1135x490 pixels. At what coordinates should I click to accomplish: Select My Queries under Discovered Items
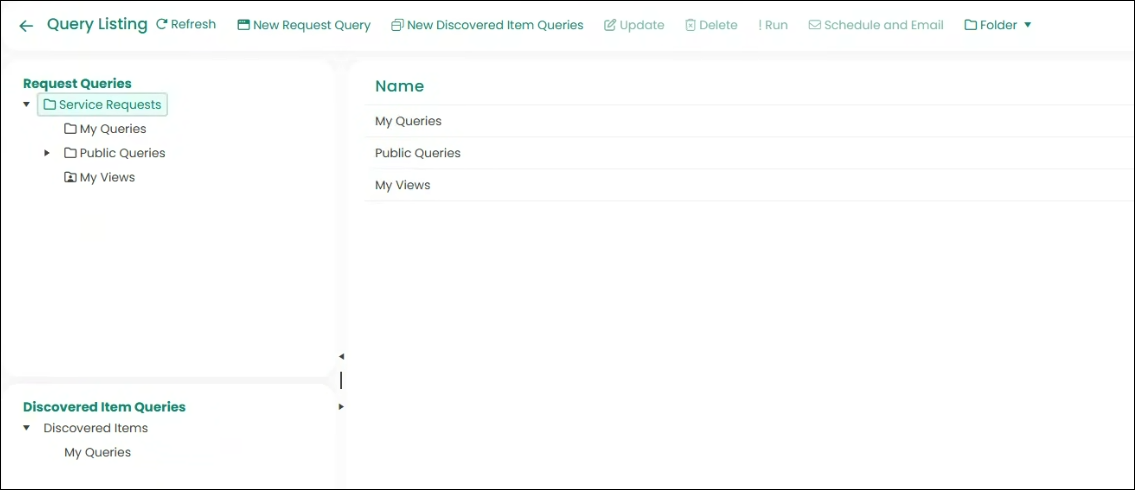click(x=97, y=452)
